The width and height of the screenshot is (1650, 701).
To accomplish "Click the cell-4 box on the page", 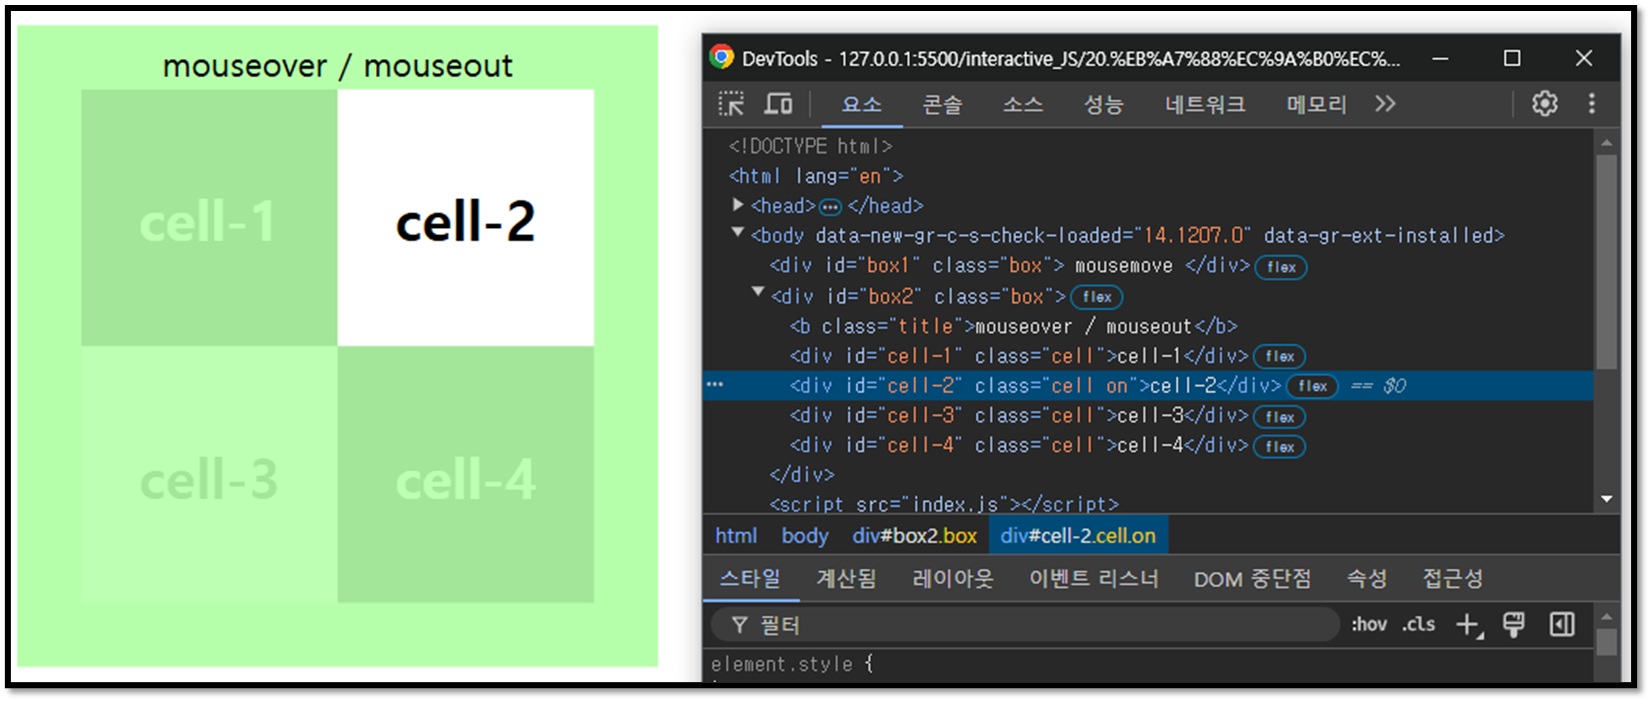I will [466, 474].
